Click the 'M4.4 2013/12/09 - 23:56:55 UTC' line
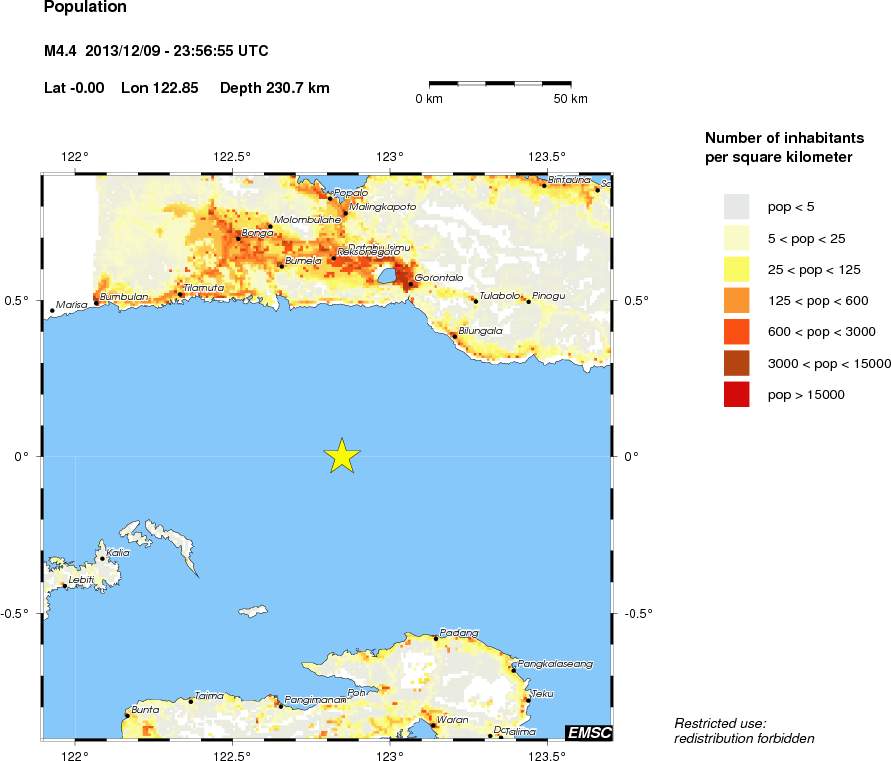Screen dimensions: 891x761 156,51
